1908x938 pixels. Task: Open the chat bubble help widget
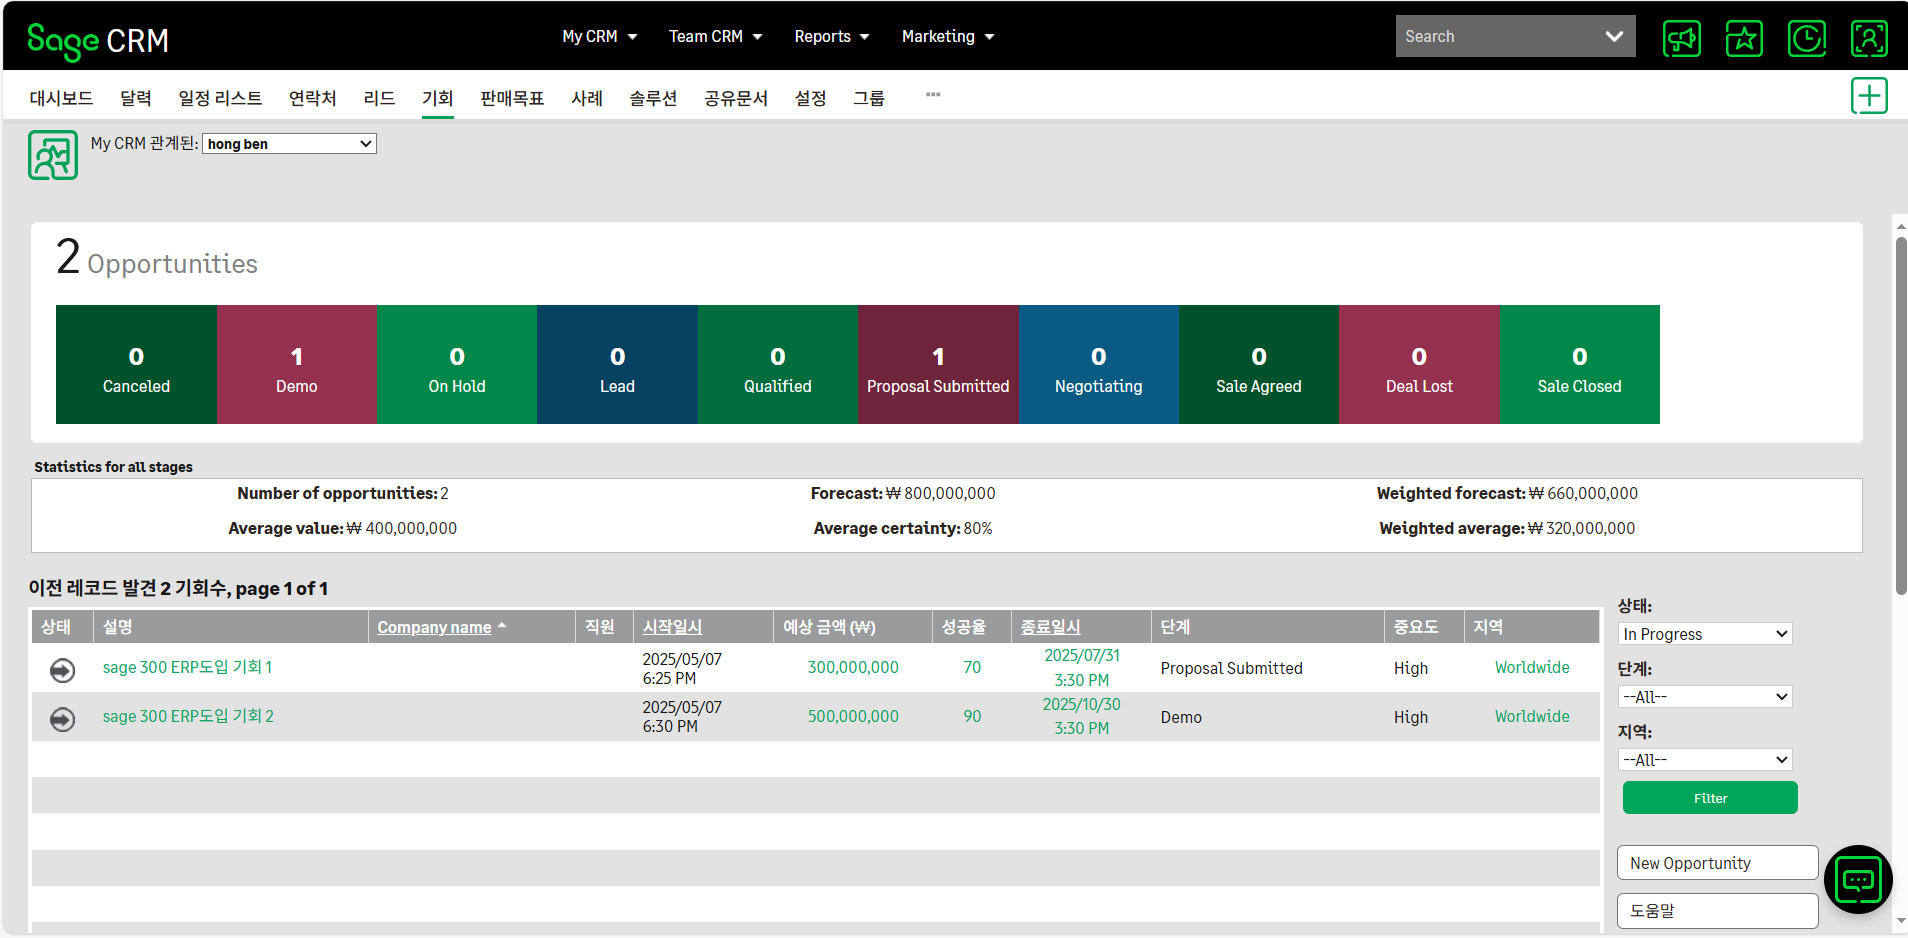point(1857,880)
